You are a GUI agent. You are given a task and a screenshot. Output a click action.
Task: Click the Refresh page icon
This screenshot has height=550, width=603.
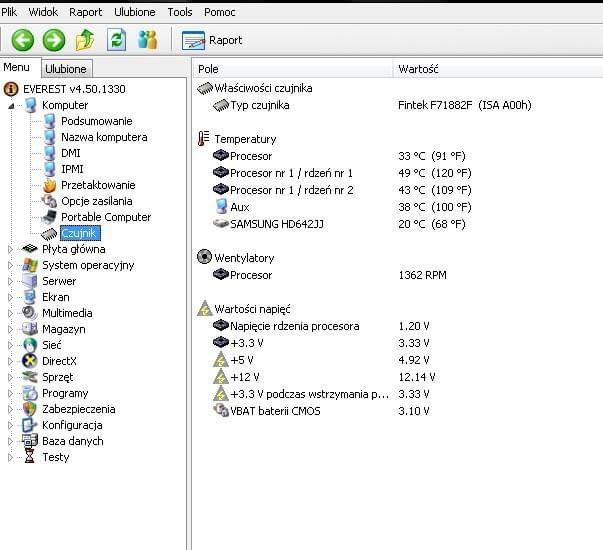pos(116,40)
